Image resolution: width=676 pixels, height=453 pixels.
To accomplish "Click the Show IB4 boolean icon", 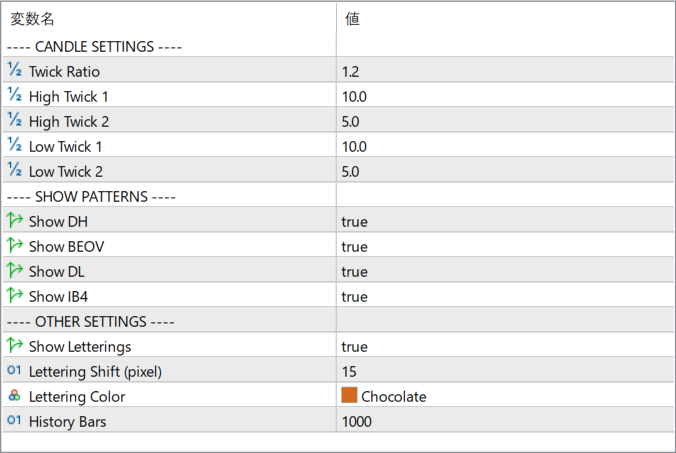I will point(14,296).
